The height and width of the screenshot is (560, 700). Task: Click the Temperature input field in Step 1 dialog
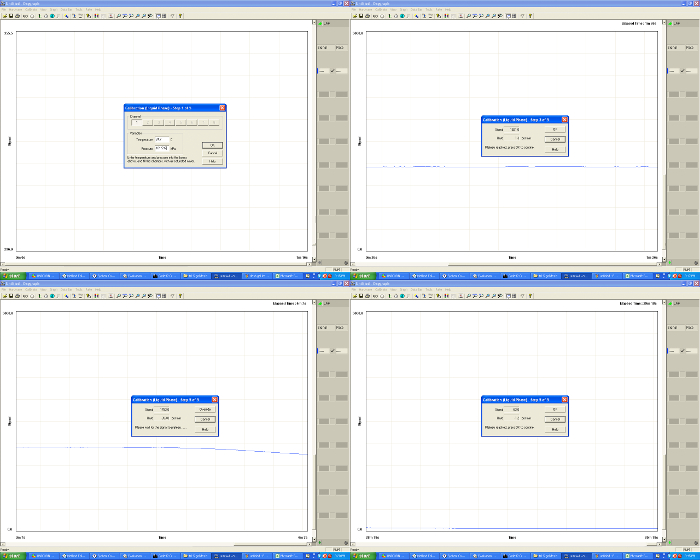click(162, 139)
